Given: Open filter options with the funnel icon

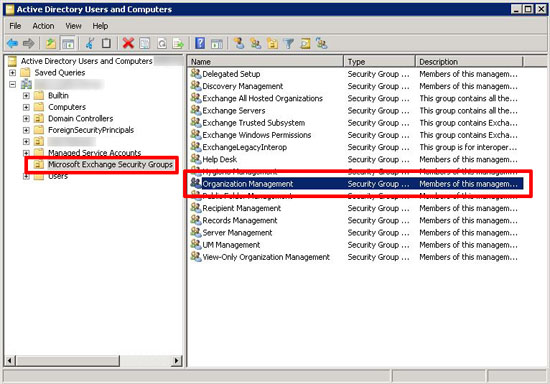Looking at the screenshot, I should [289, 43].
